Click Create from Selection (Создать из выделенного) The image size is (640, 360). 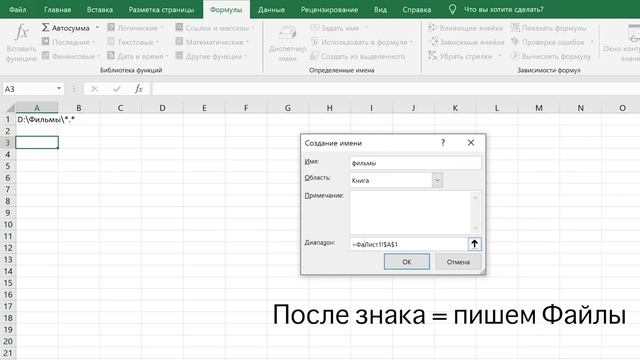pos(358,56)
